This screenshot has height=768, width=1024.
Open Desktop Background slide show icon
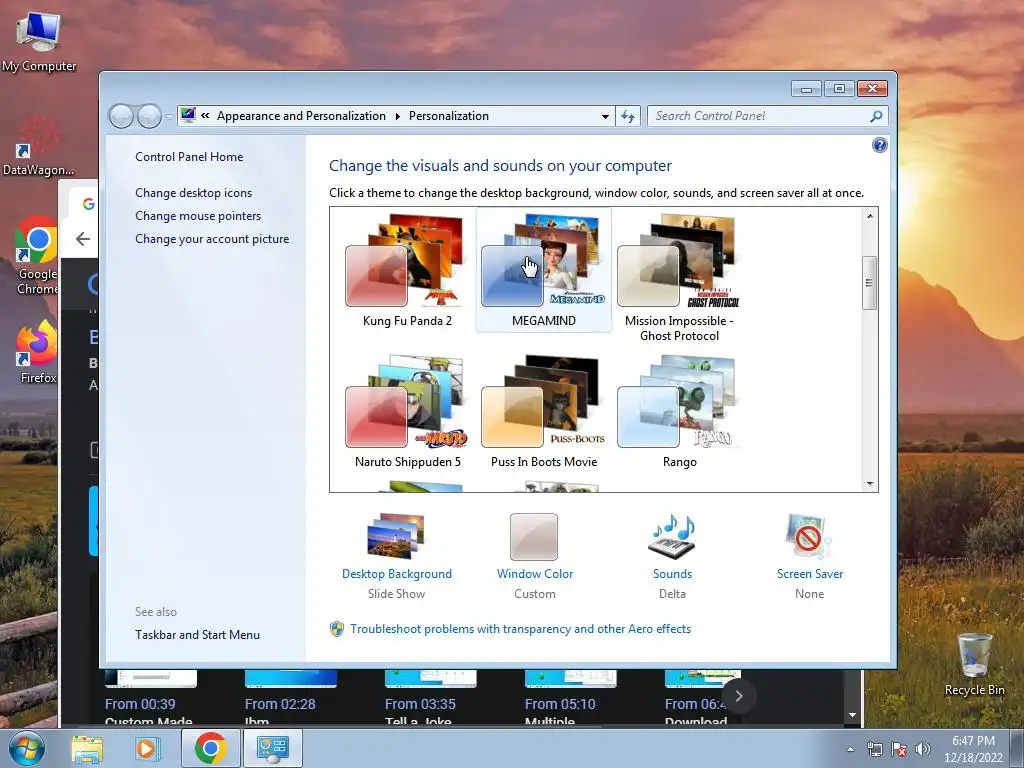(x=396, y=536)
